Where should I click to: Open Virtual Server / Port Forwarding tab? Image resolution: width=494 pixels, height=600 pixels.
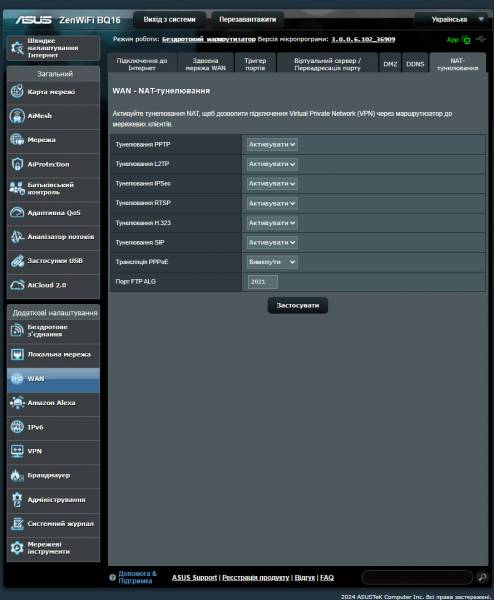coord(327,64)
